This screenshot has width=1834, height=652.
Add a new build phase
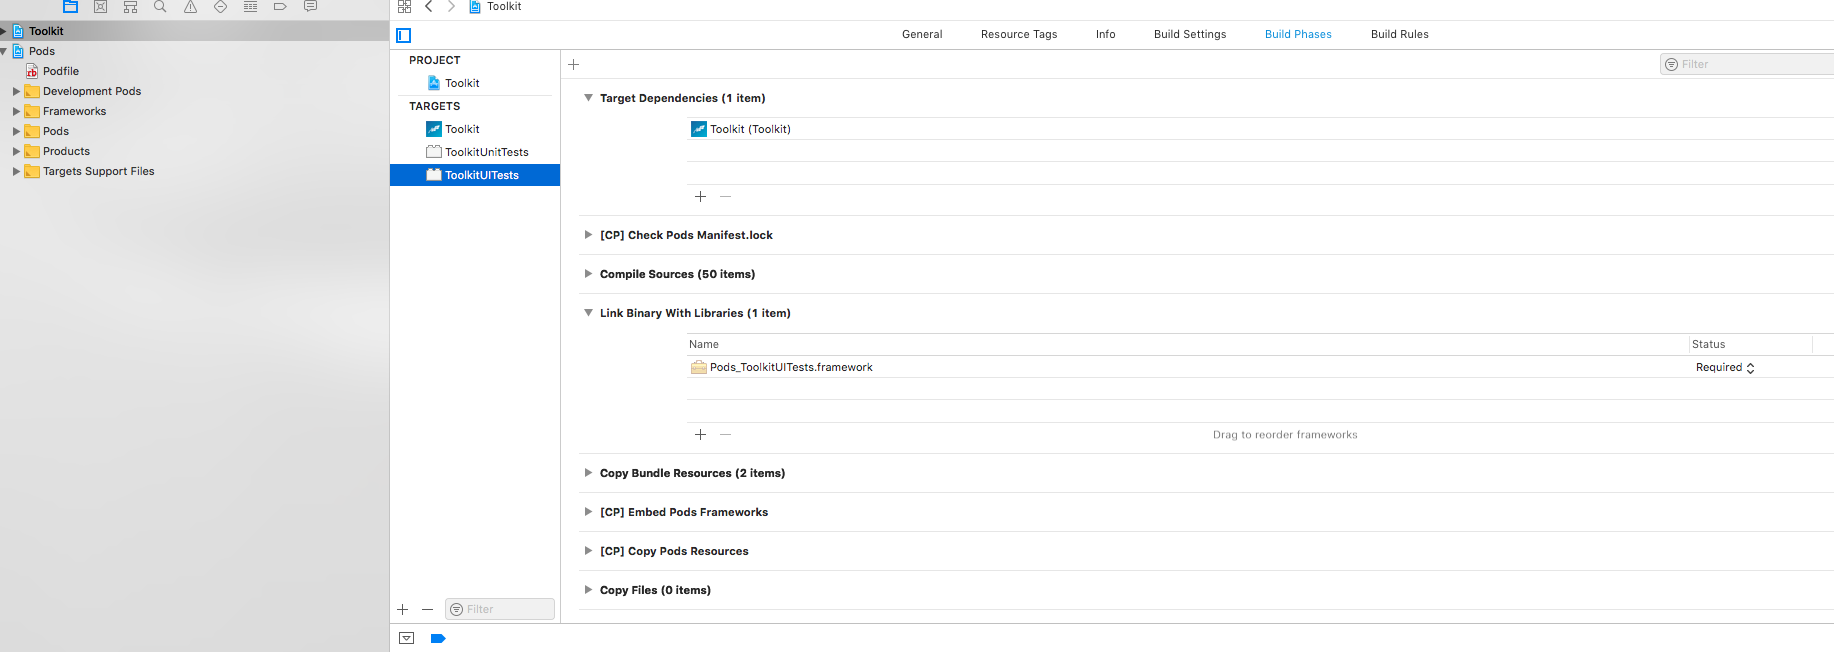tap(573, 64)
